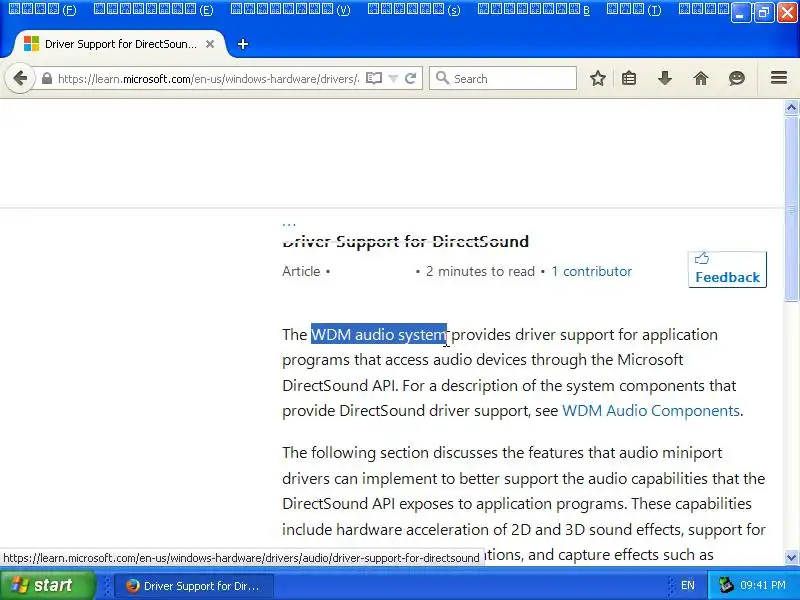This screenshot has height=600, width=800.
Task: Bookmark this page with the star icon
Action: pos(598,78)
